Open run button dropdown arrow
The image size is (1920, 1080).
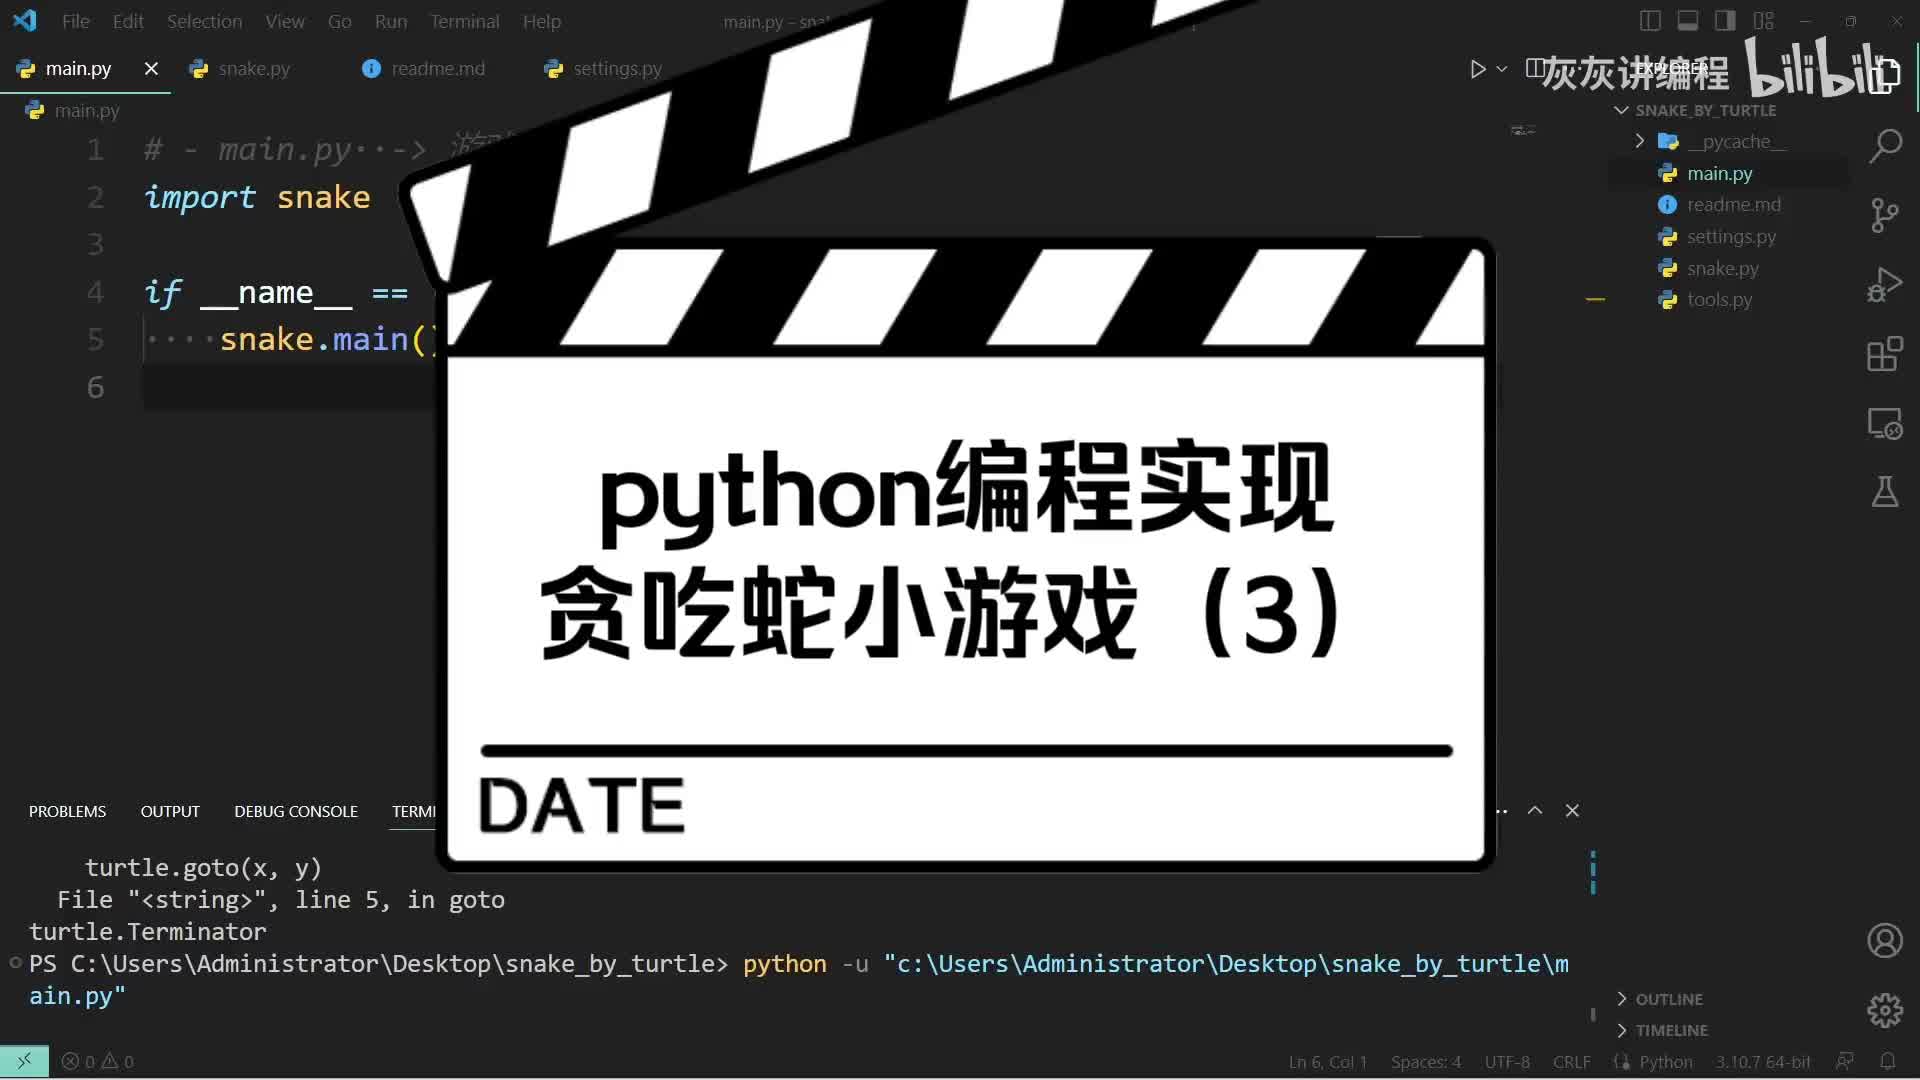click(1501, 69)
